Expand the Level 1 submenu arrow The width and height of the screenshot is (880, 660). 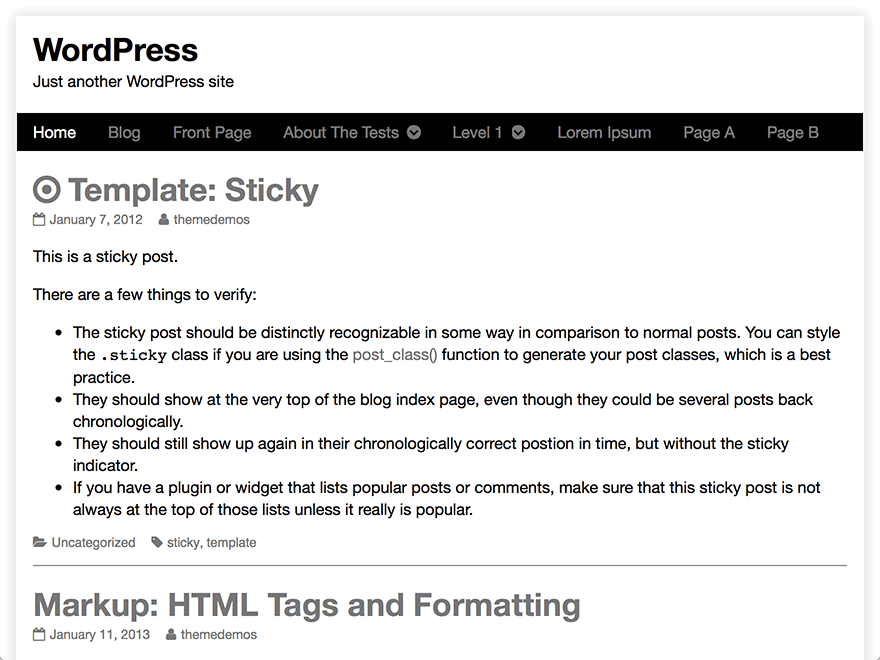tap(518, 132)
